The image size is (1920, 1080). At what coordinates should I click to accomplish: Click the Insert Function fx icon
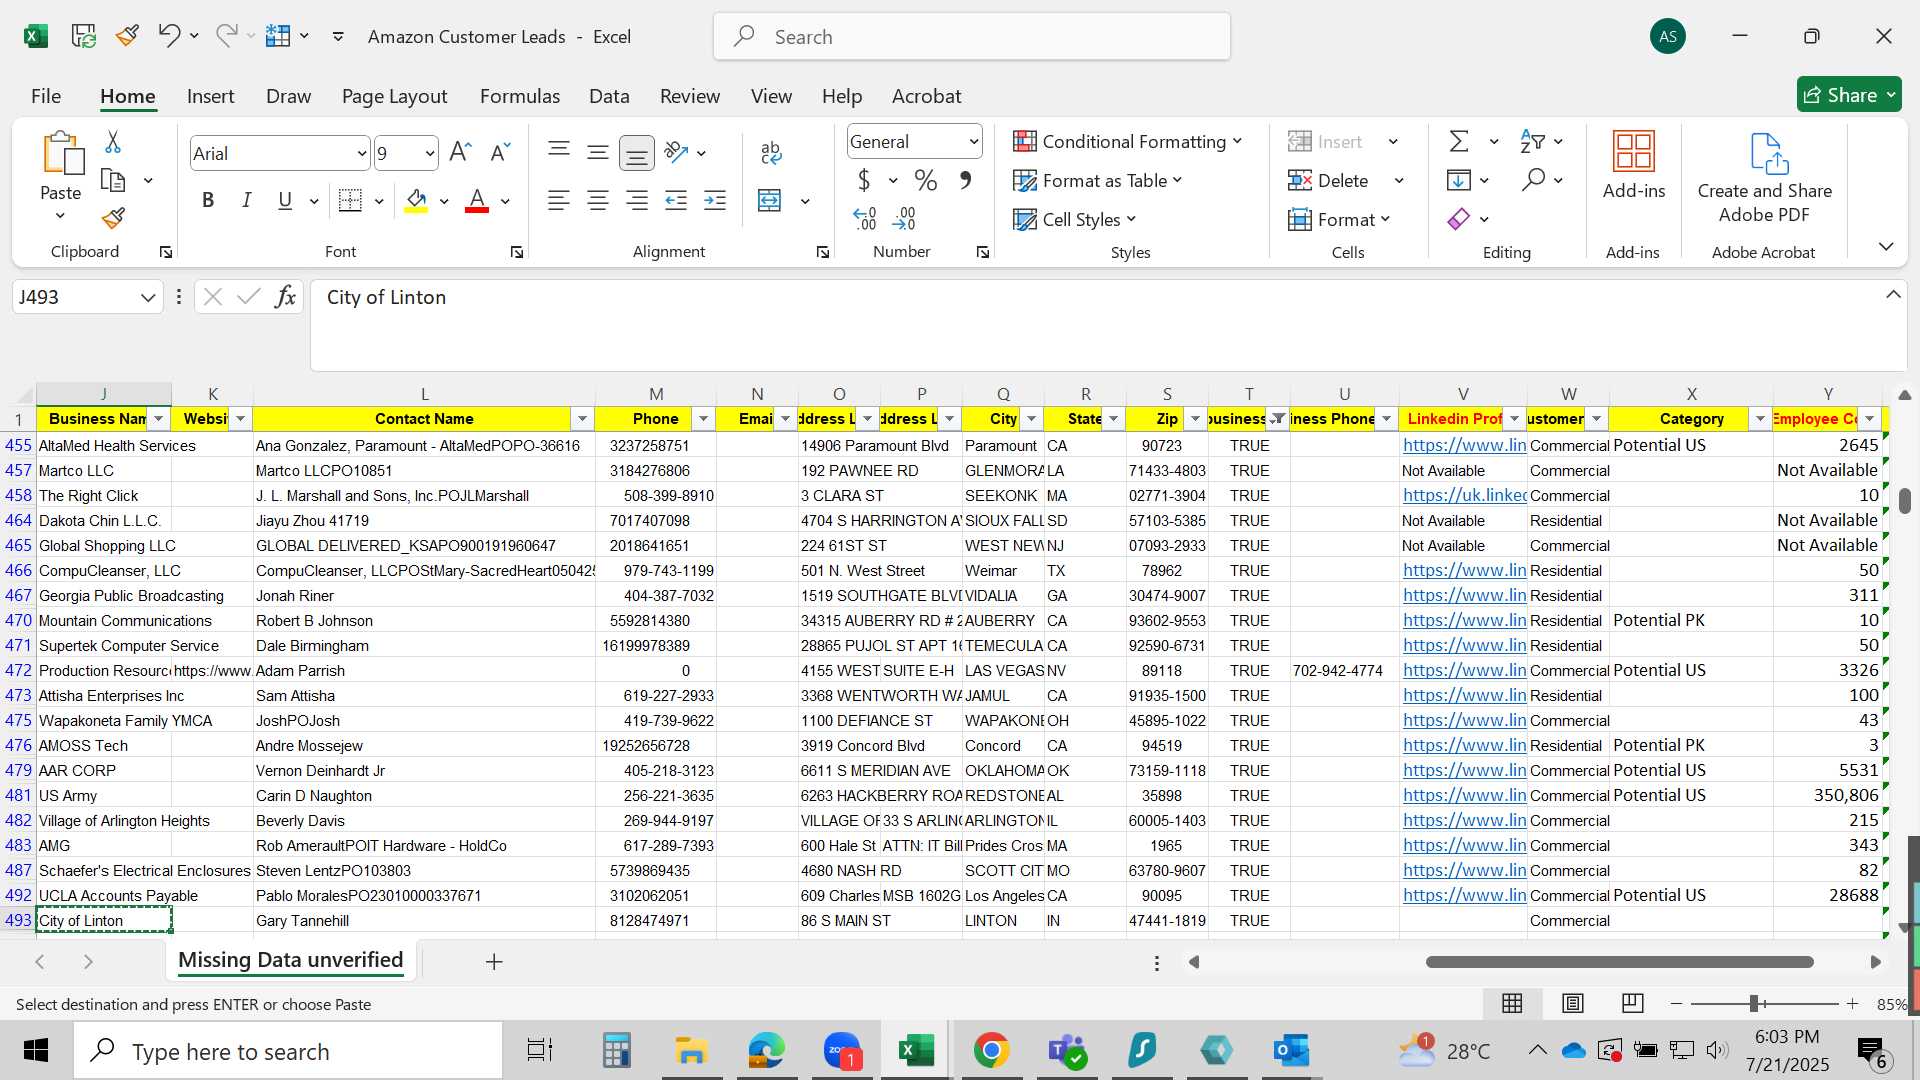click(285, 296)
